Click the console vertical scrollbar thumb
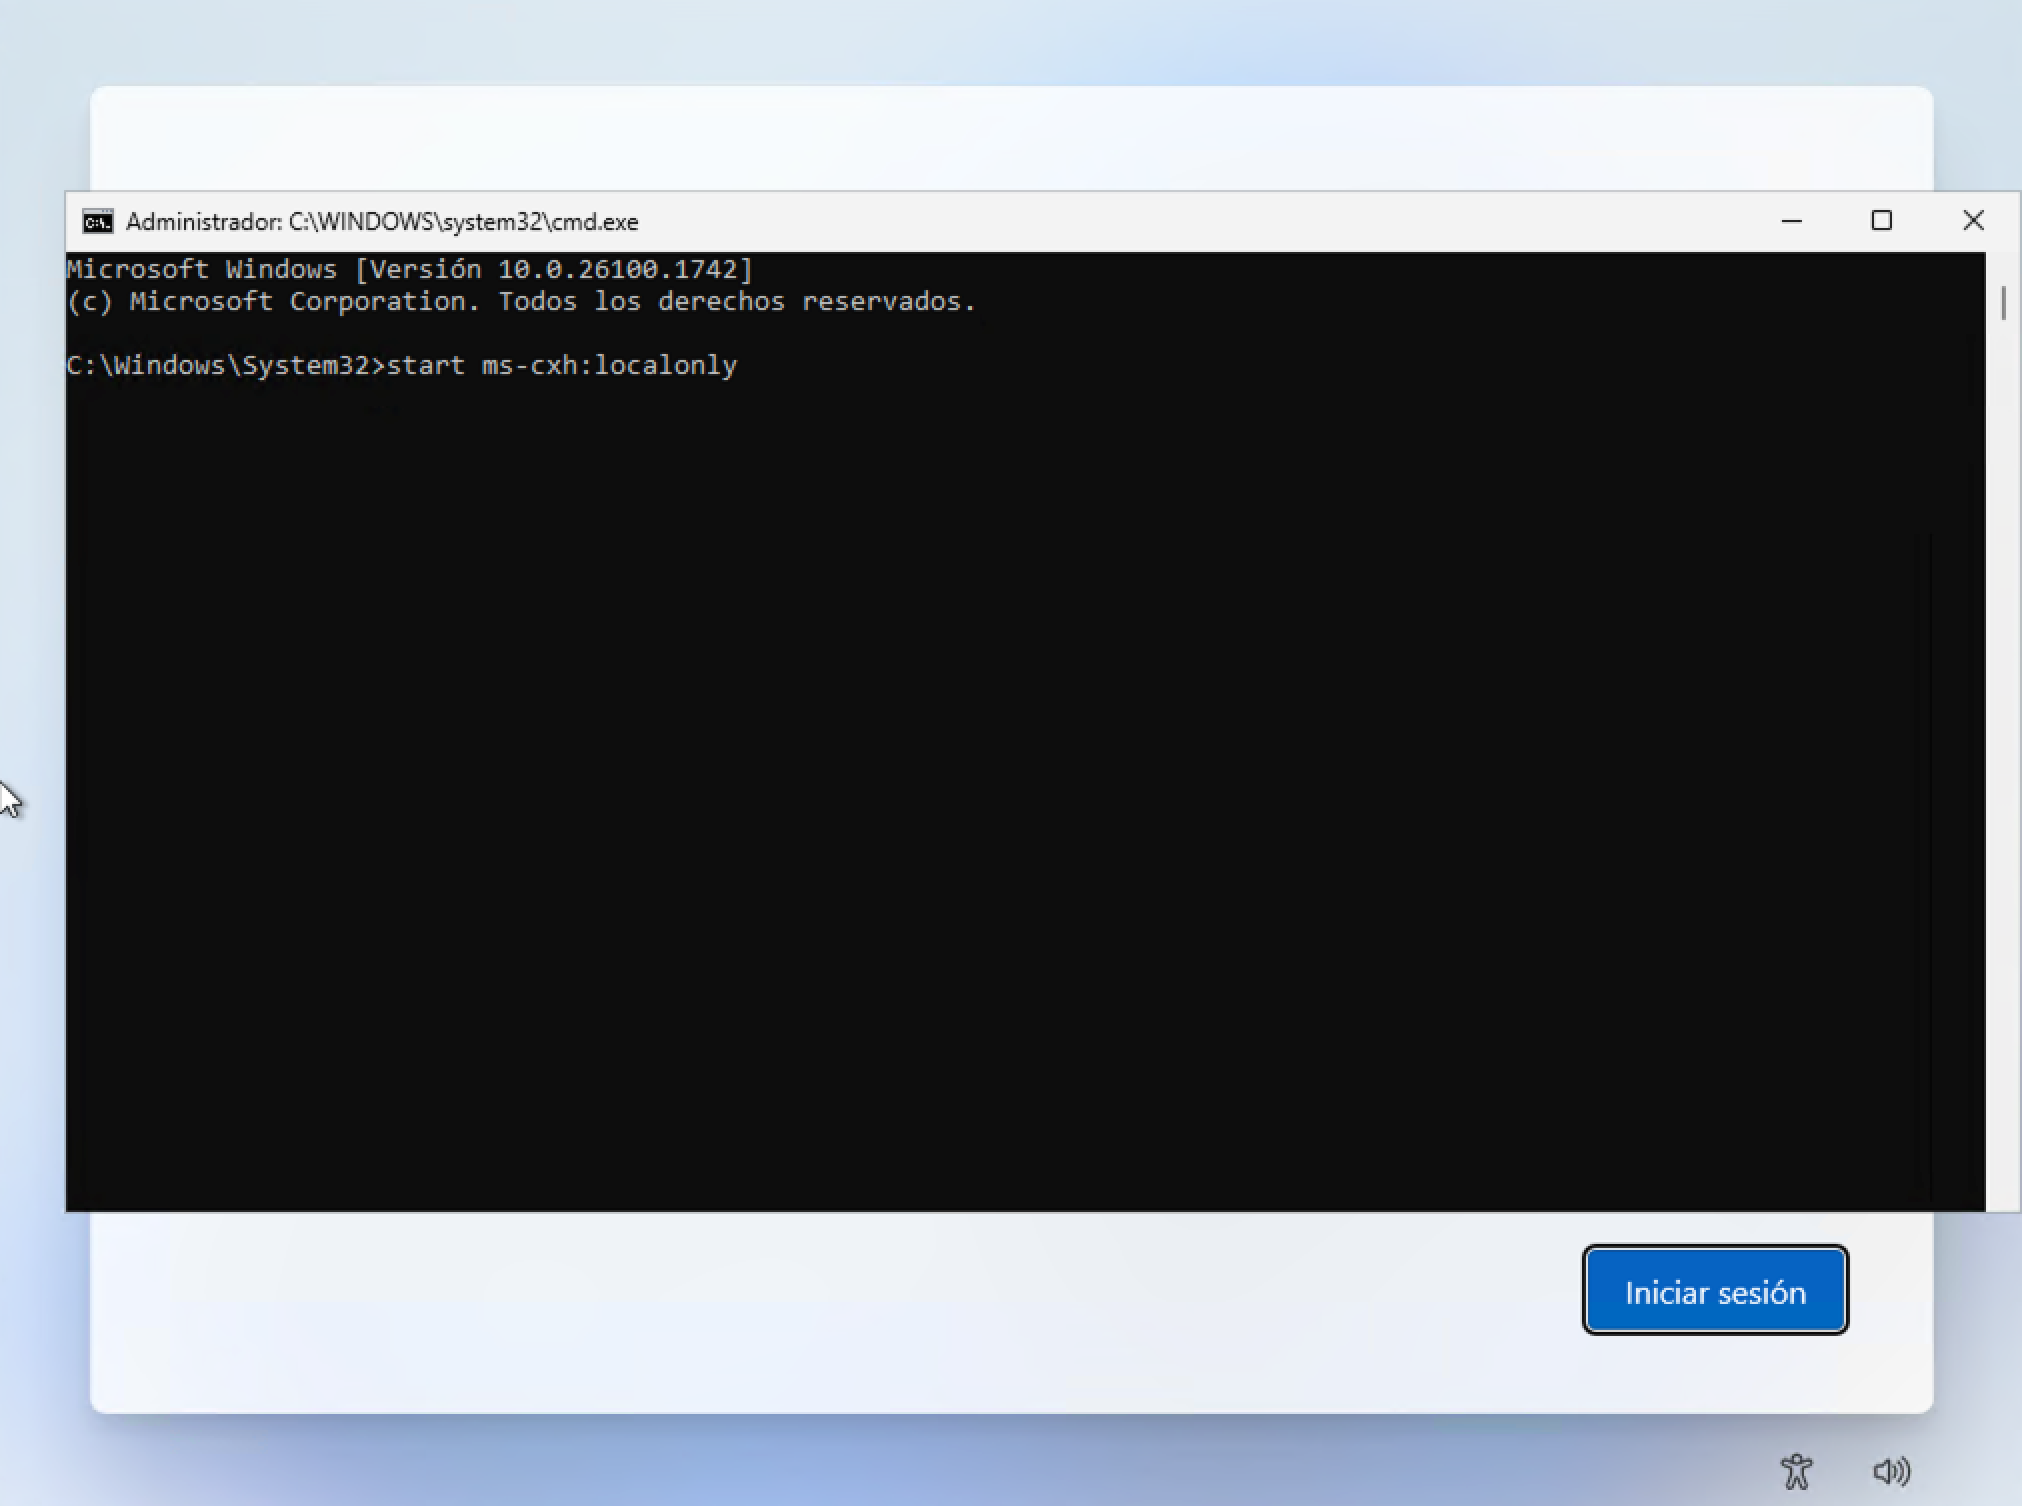This screenshot has height=1506, width=2022. 2003,303
